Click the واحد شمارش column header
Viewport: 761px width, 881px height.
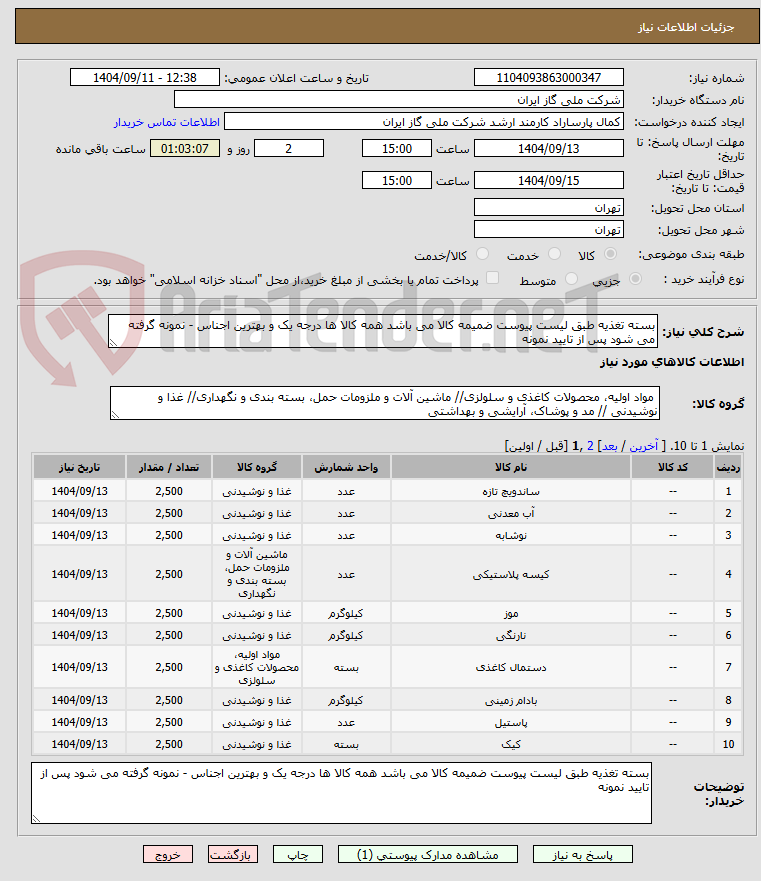point(346,467)
